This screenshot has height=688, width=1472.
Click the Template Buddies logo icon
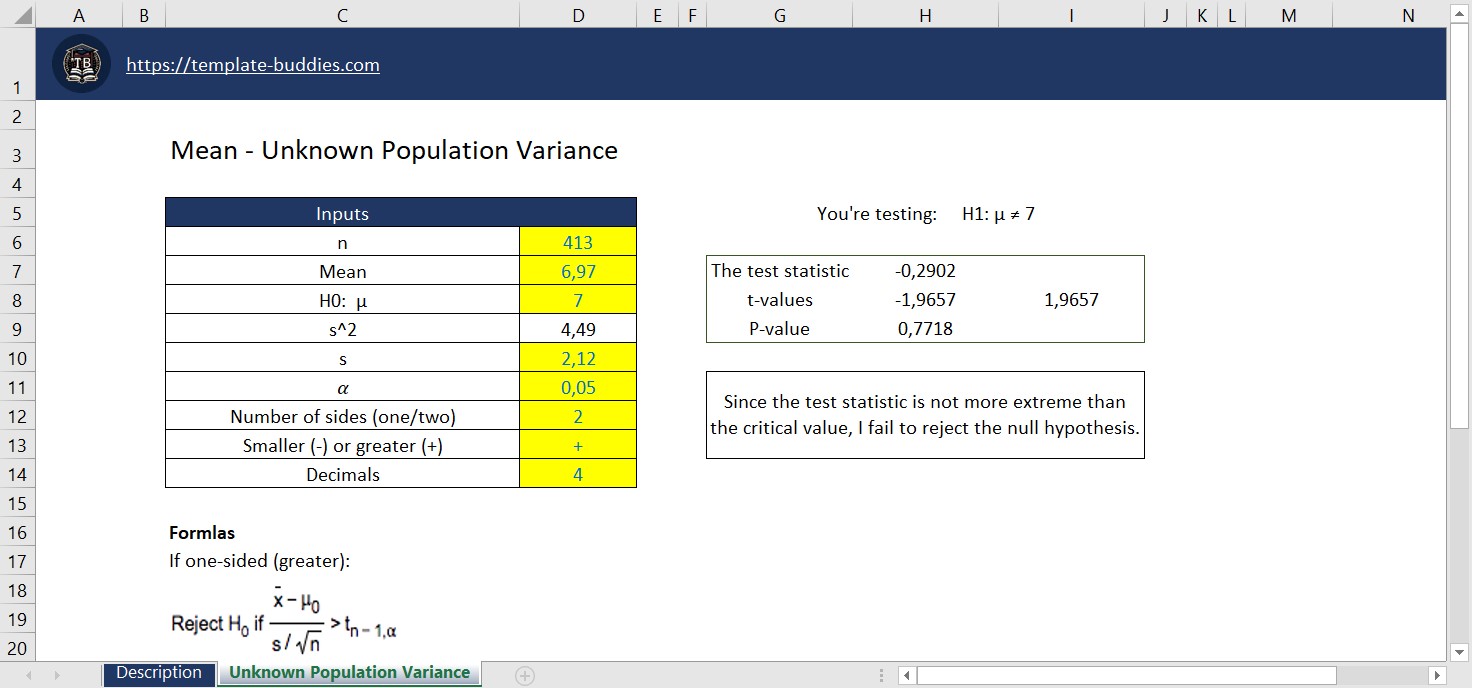coord(80,64)
